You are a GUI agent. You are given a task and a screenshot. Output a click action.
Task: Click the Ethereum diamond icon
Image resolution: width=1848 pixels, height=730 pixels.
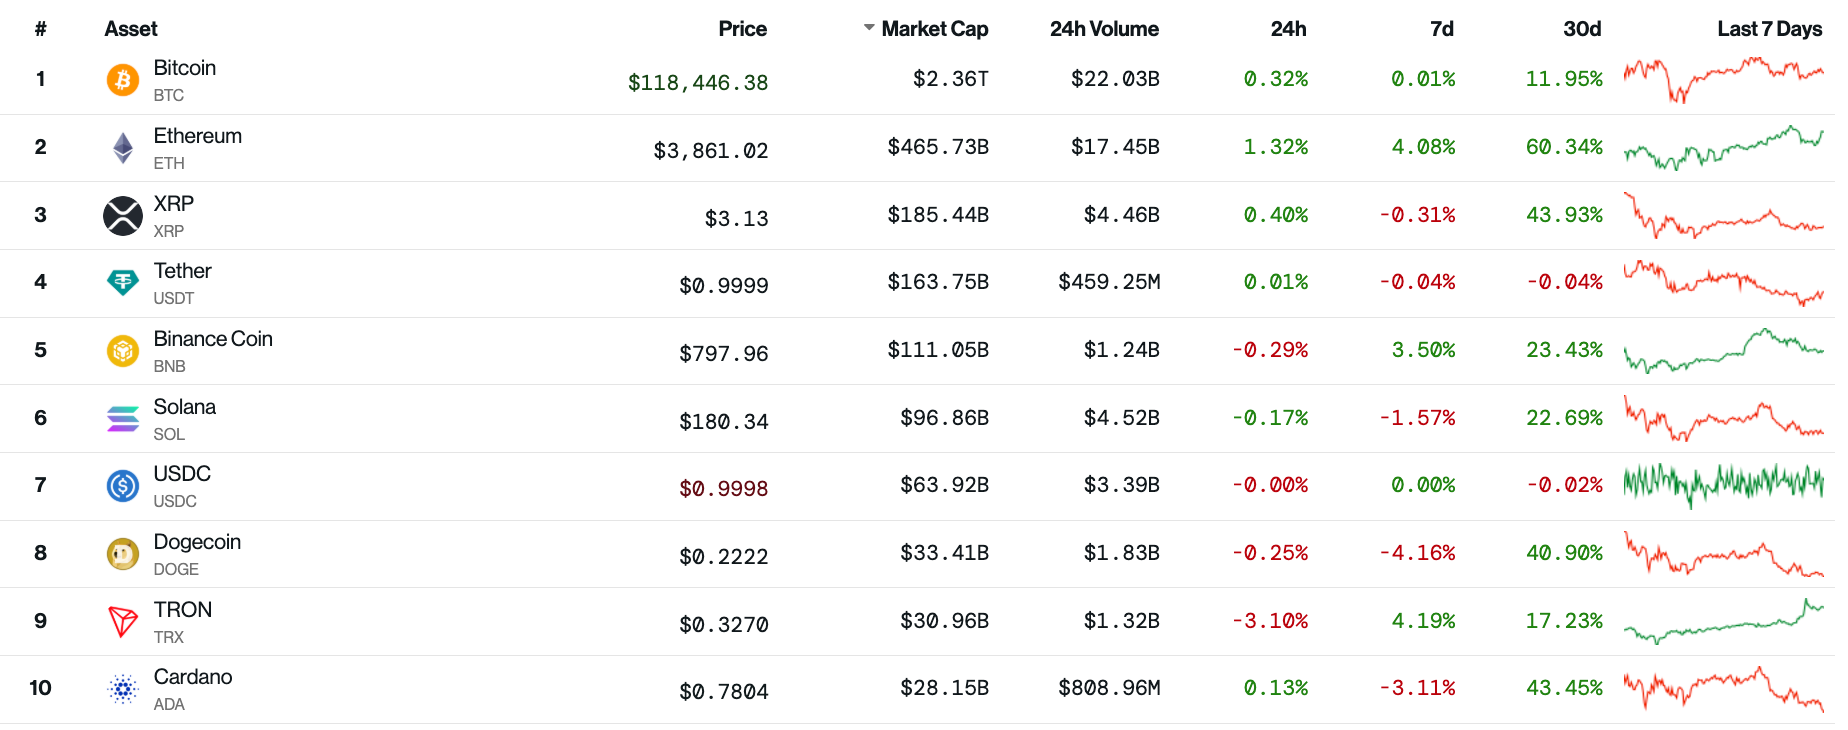click(123, 148)
